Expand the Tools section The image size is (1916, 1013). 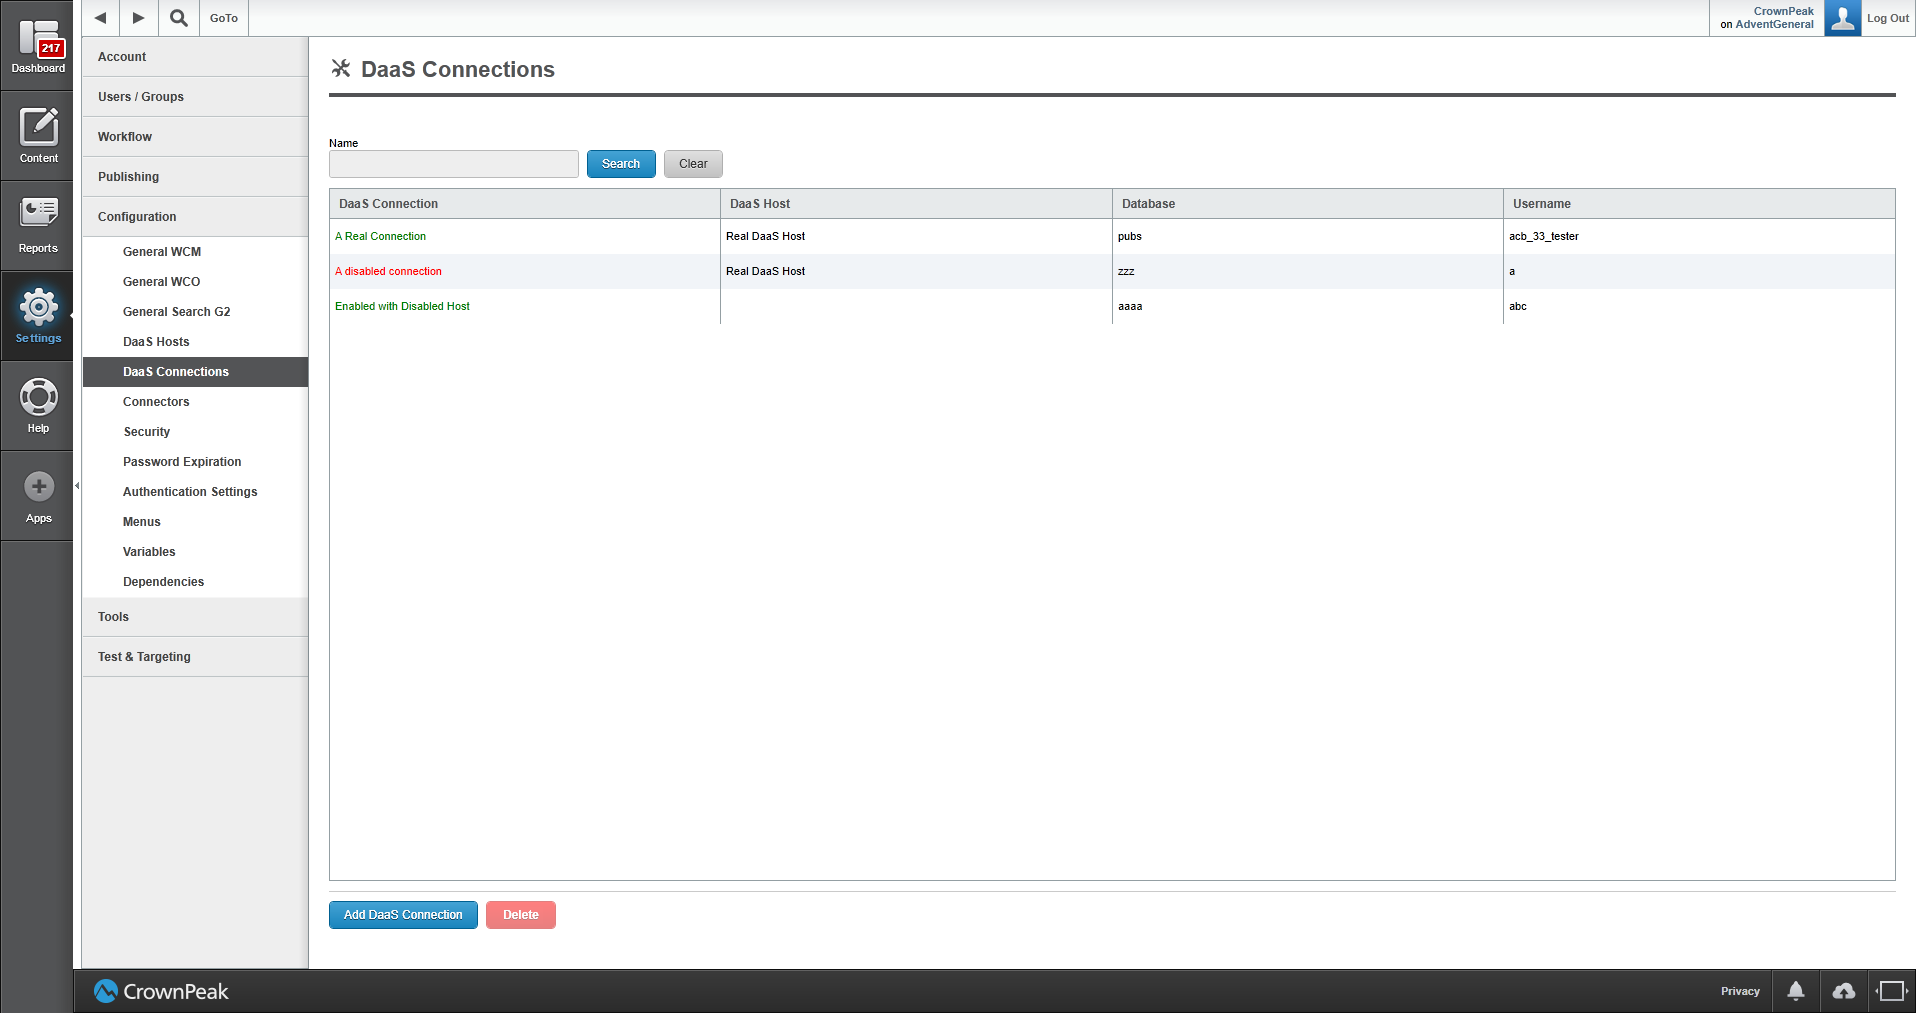pyautogui.click(x=195, y=617)
